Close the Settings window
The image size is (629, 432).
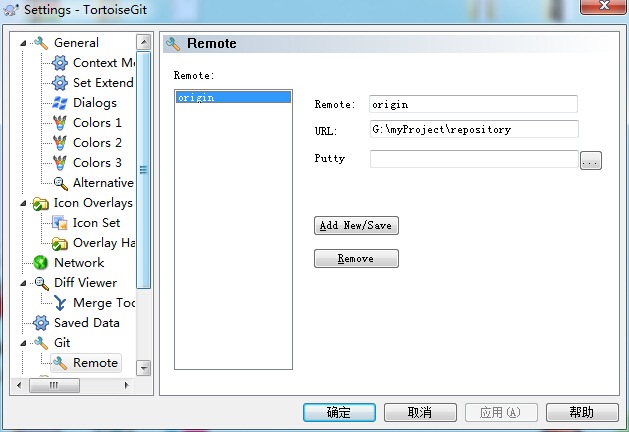603,6
